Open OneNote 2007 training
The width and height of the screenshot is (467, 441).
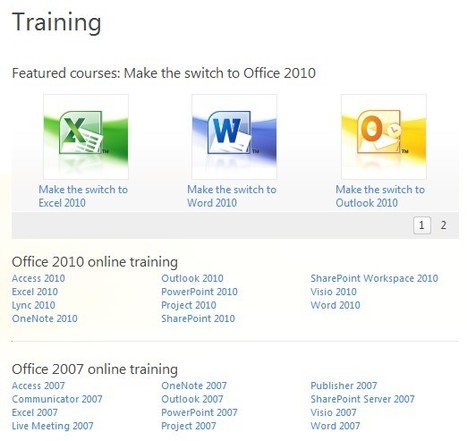pyautogui.click(x=194, y=386)
